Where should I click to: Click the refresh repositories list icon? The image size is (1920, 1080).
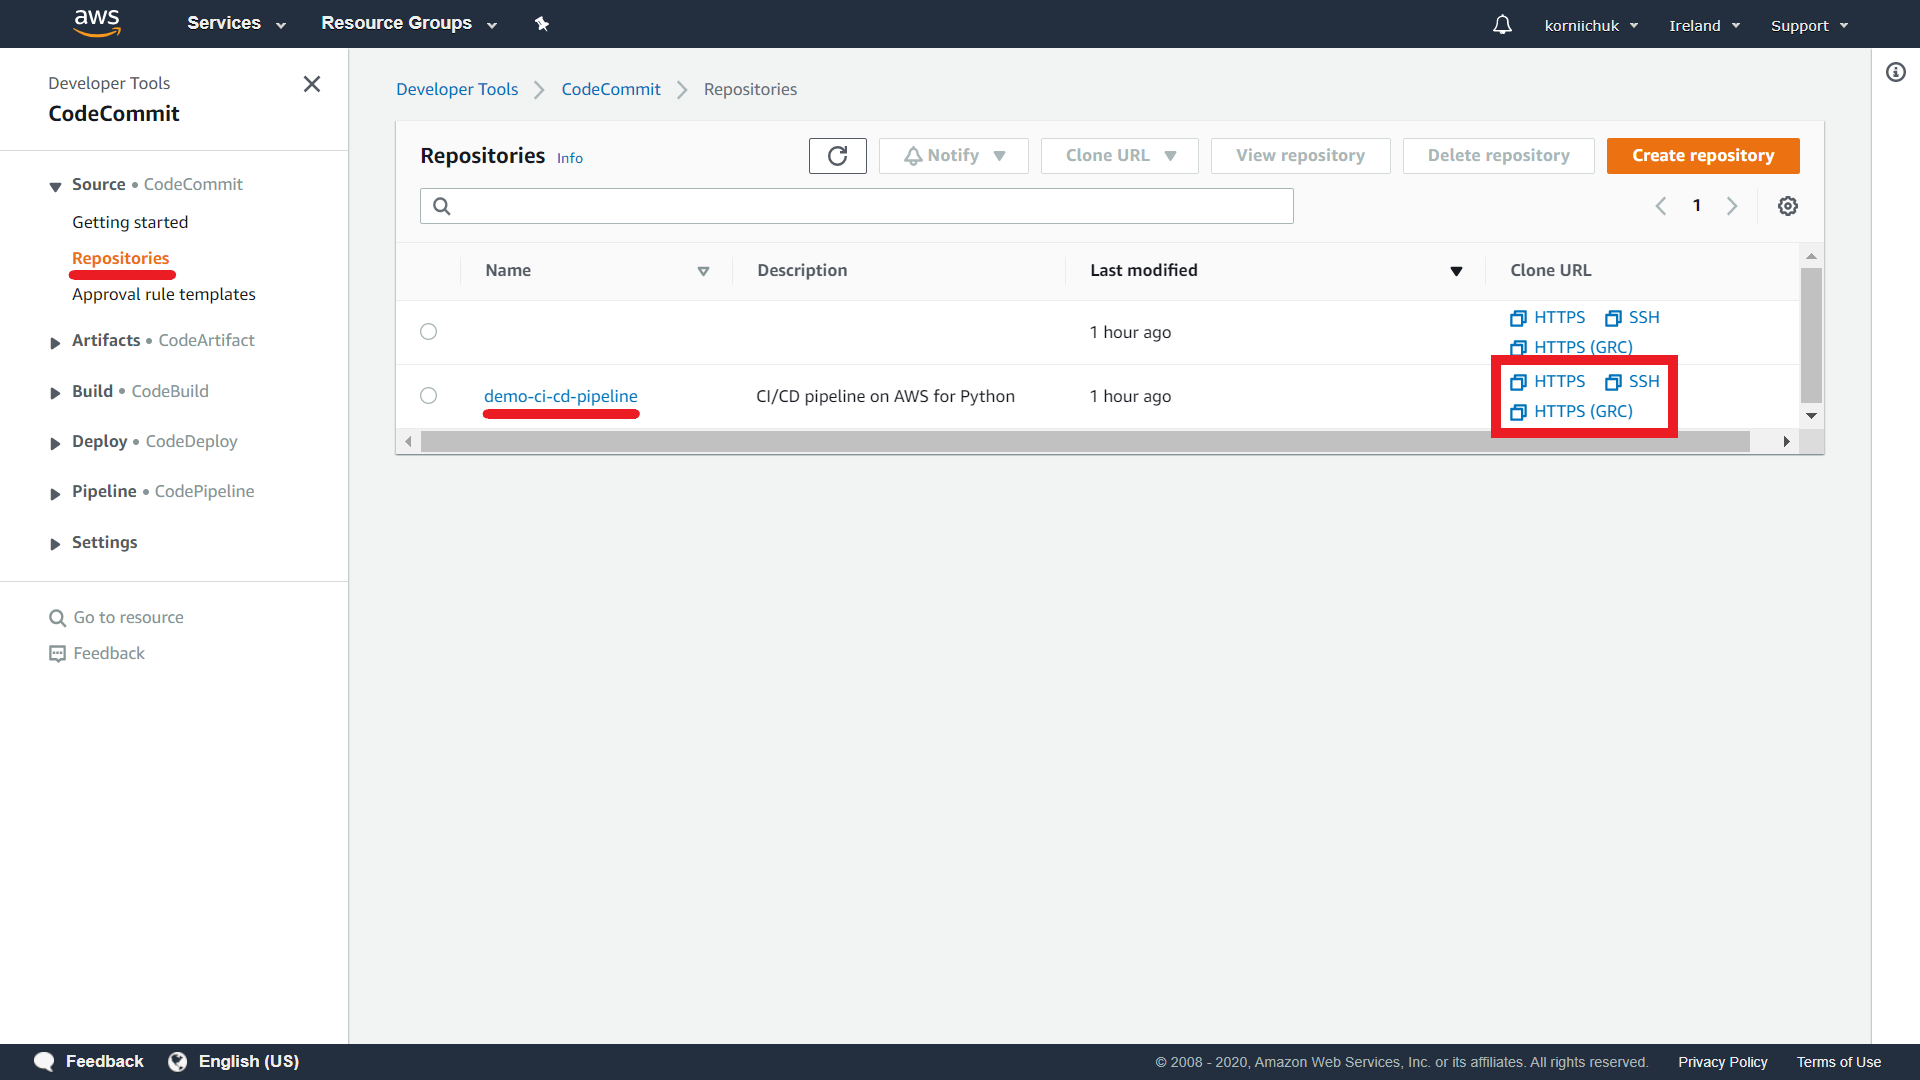839,154
